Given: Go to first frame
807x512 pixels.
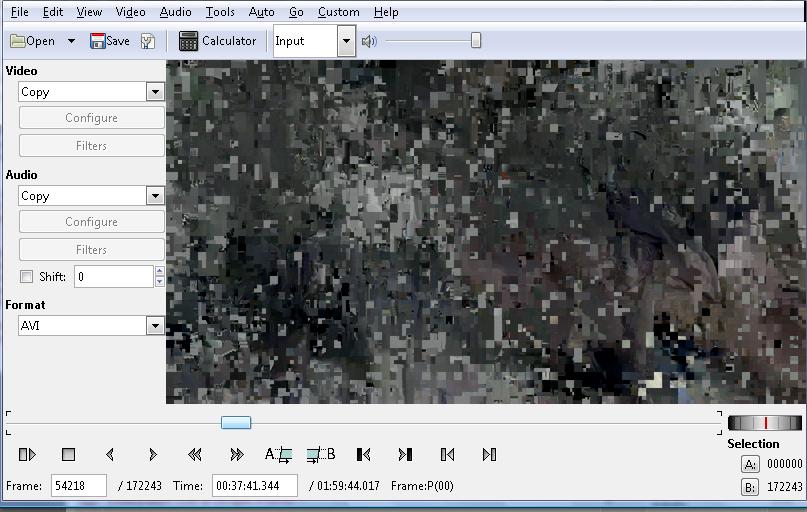Looking at the screenshot, I should 447,454.
